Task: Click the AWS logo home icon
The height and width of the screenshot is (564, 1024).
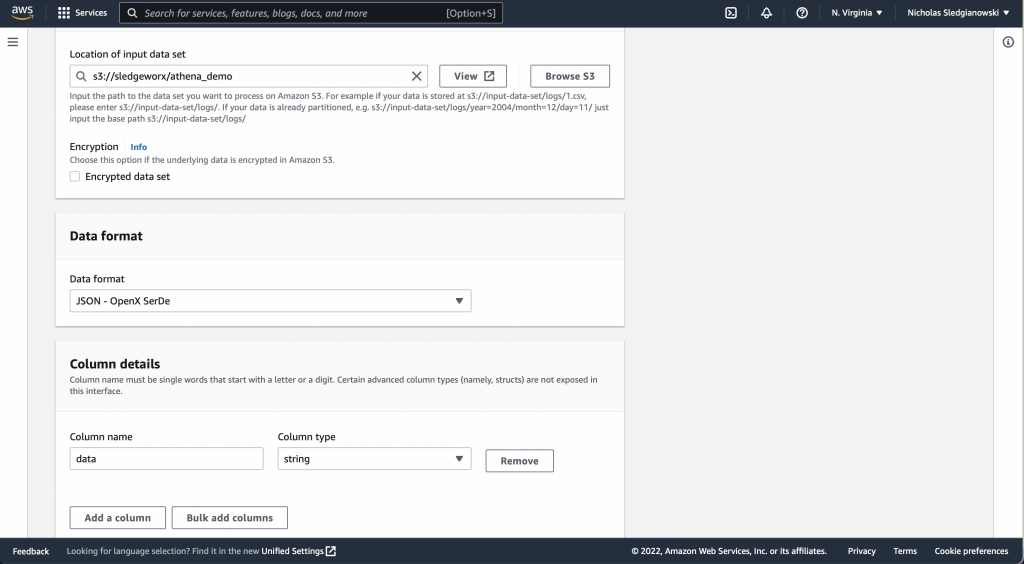Action: (x=23, y=13)
